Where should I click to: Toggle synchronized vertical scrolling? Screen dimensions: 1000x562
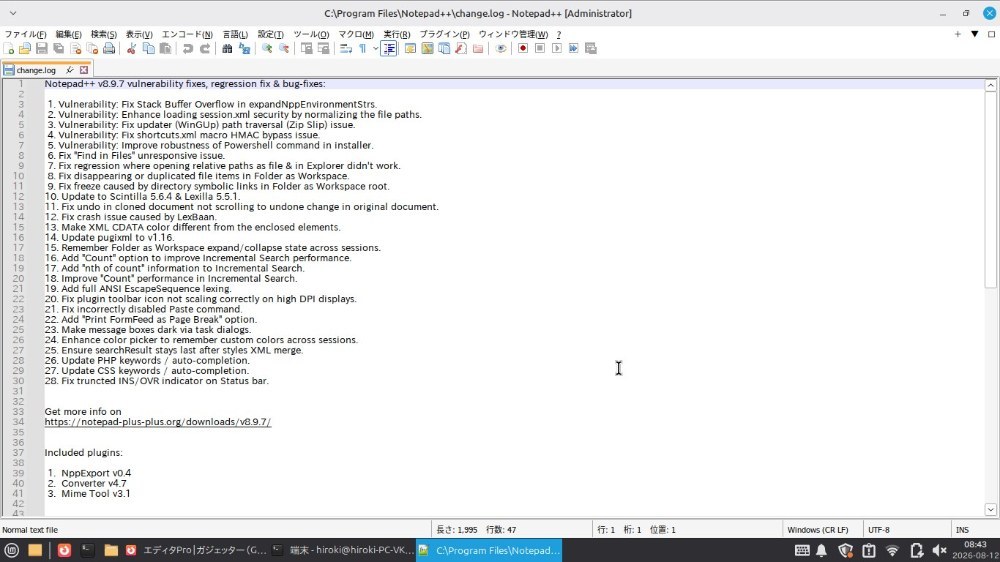307,48
